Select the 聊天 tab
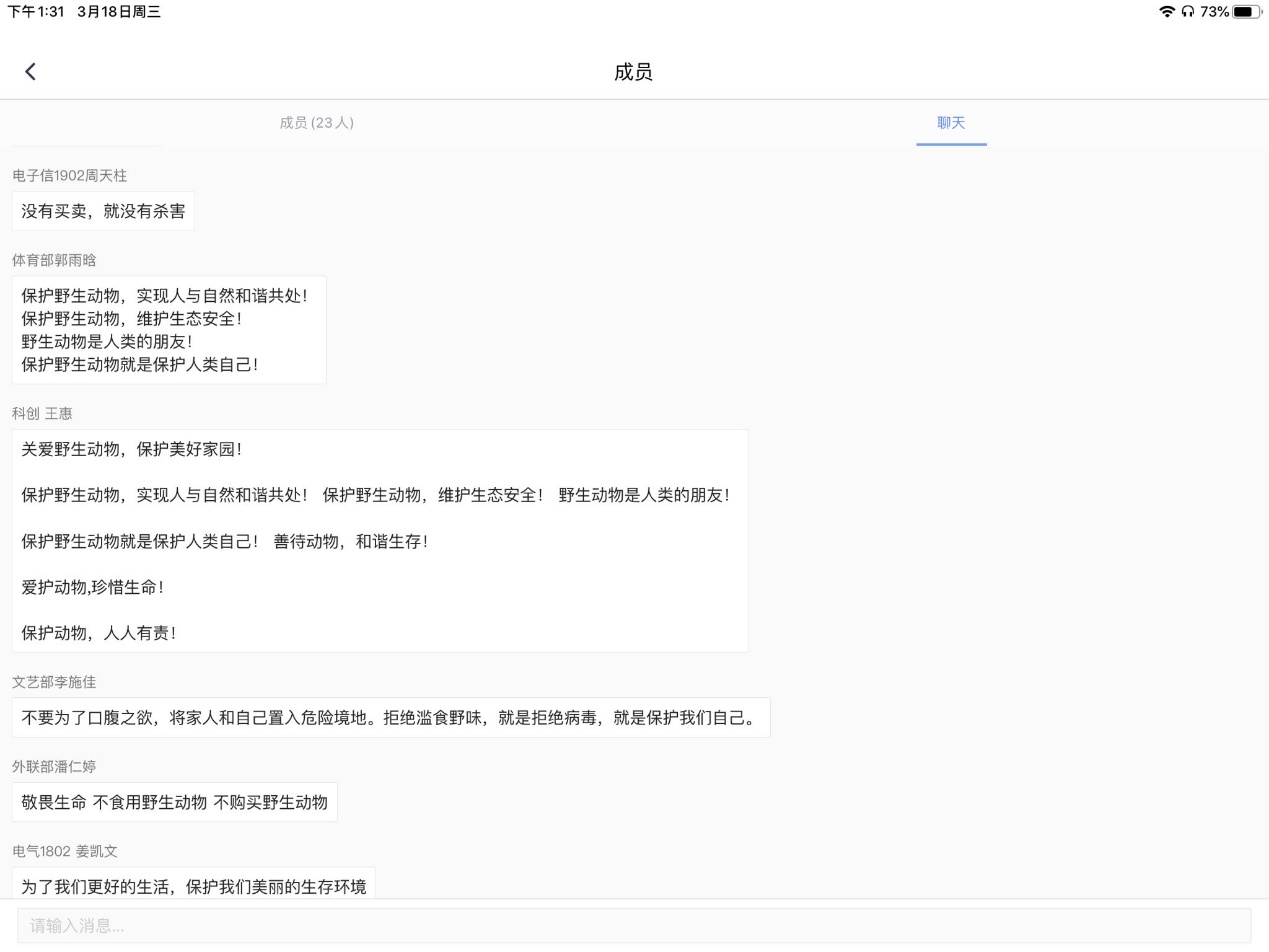 pos(950,123)
